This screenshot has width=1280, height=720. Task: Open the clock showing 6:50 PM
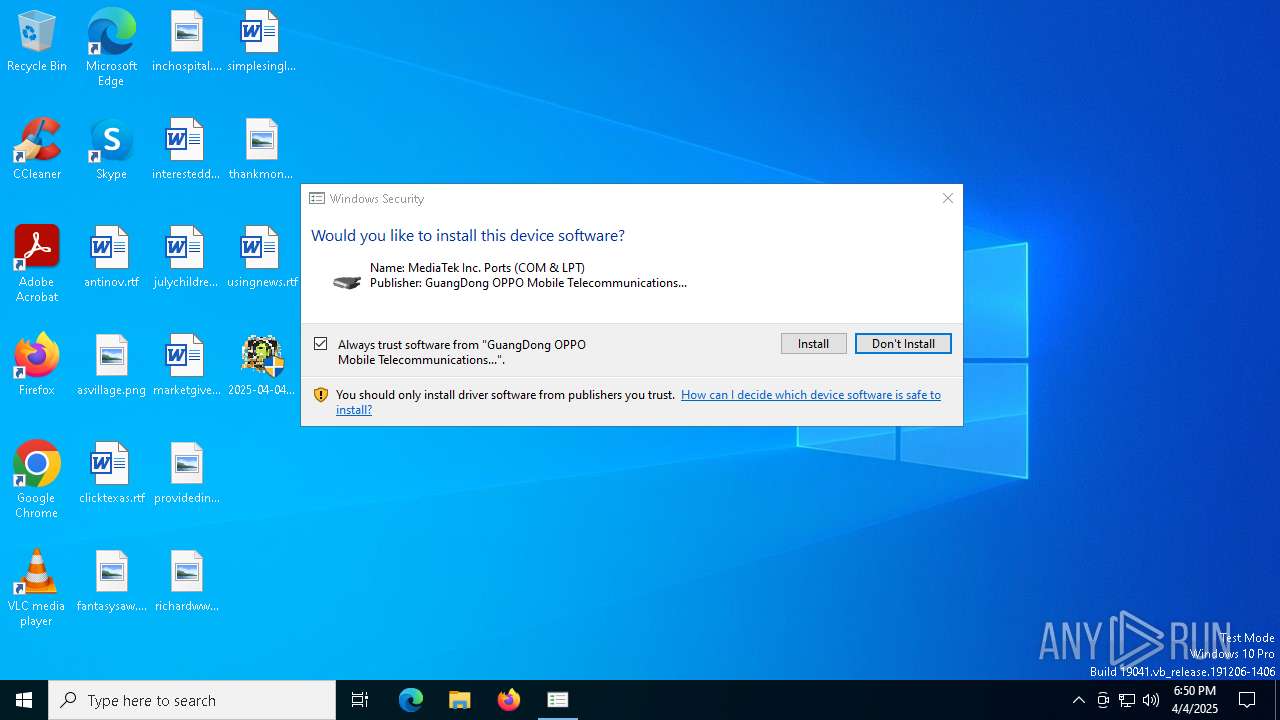(1195, 700)
